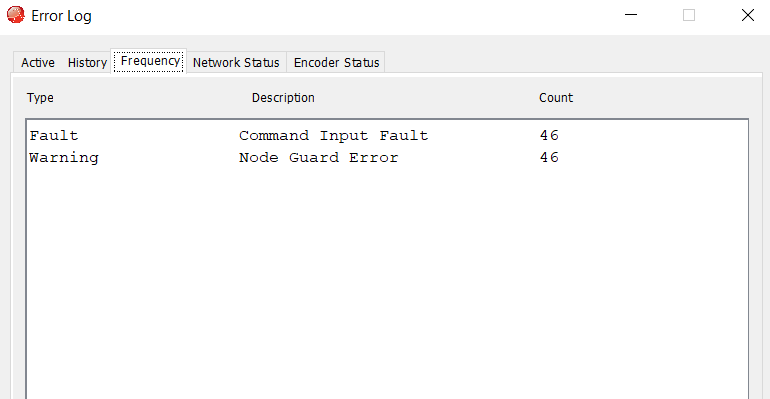Select the Command Input Fault description
Viewport: 770px width, 399px height.
click(x=333, y=135)
